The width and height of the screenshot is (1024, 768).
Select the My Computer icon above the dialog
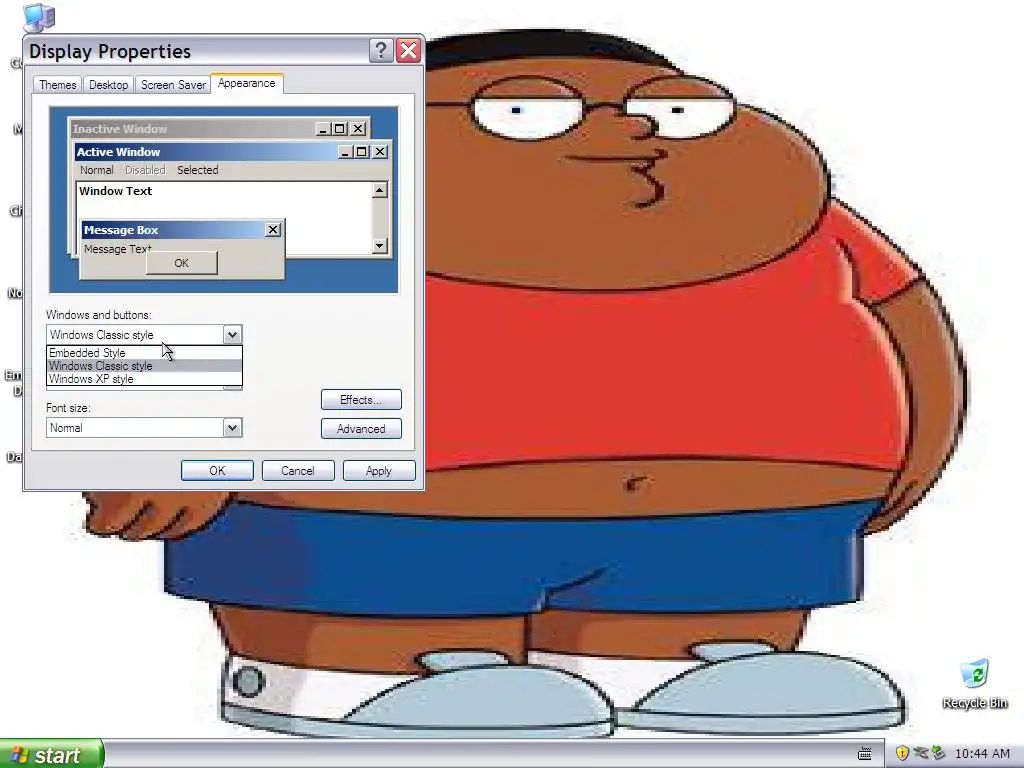tap(39, 18)
